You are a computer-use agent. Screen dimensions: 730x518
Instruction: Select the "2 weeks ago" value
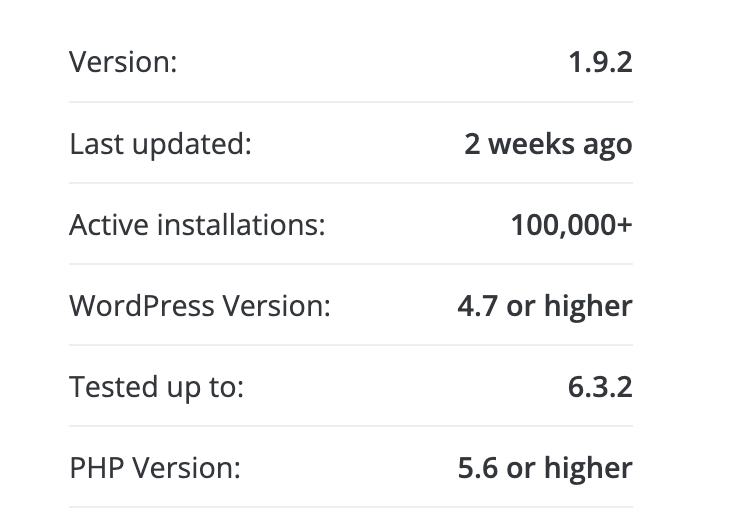[548, 144]
